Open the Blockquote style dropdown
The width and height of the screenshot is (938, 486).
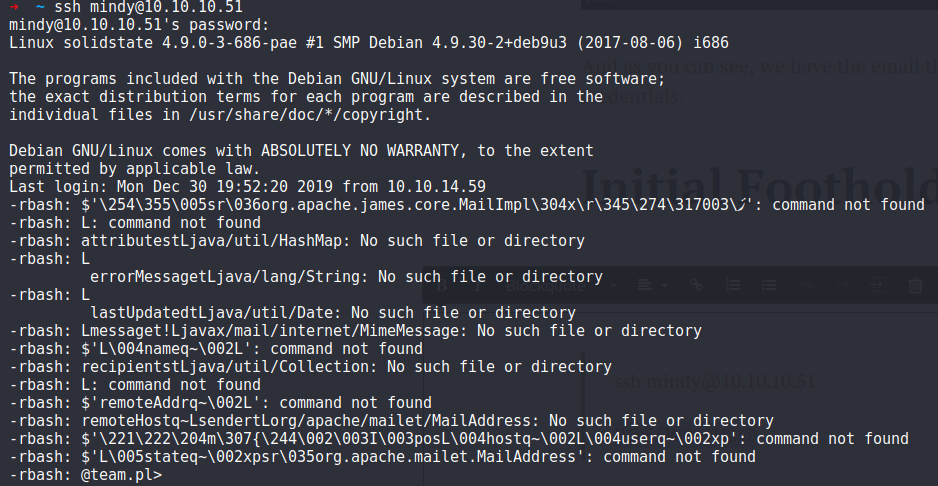click(560, 285)
